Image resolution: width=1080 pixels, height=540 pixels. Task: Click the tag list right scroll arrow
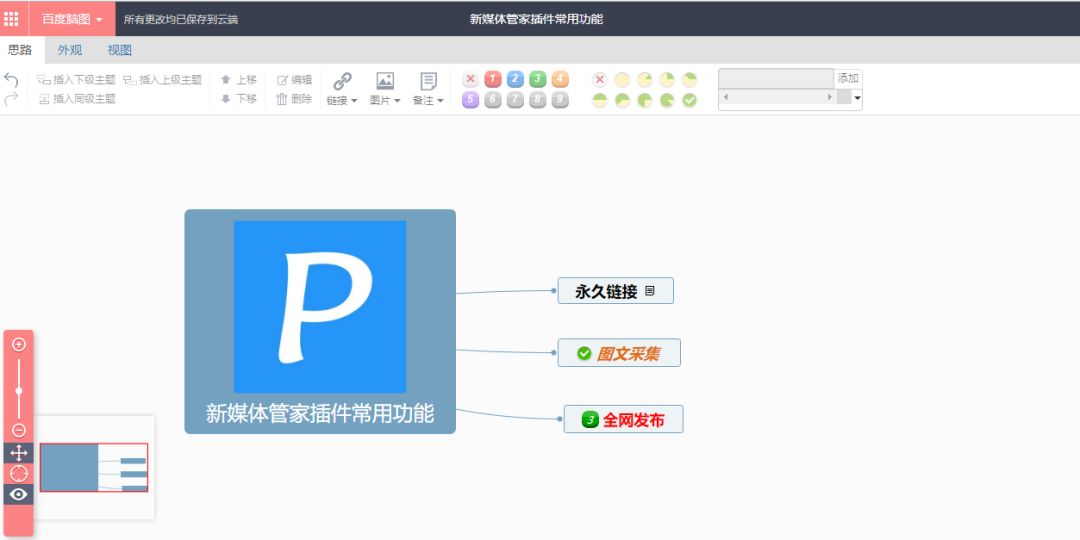pyautogui.click(x=829, y=98)
